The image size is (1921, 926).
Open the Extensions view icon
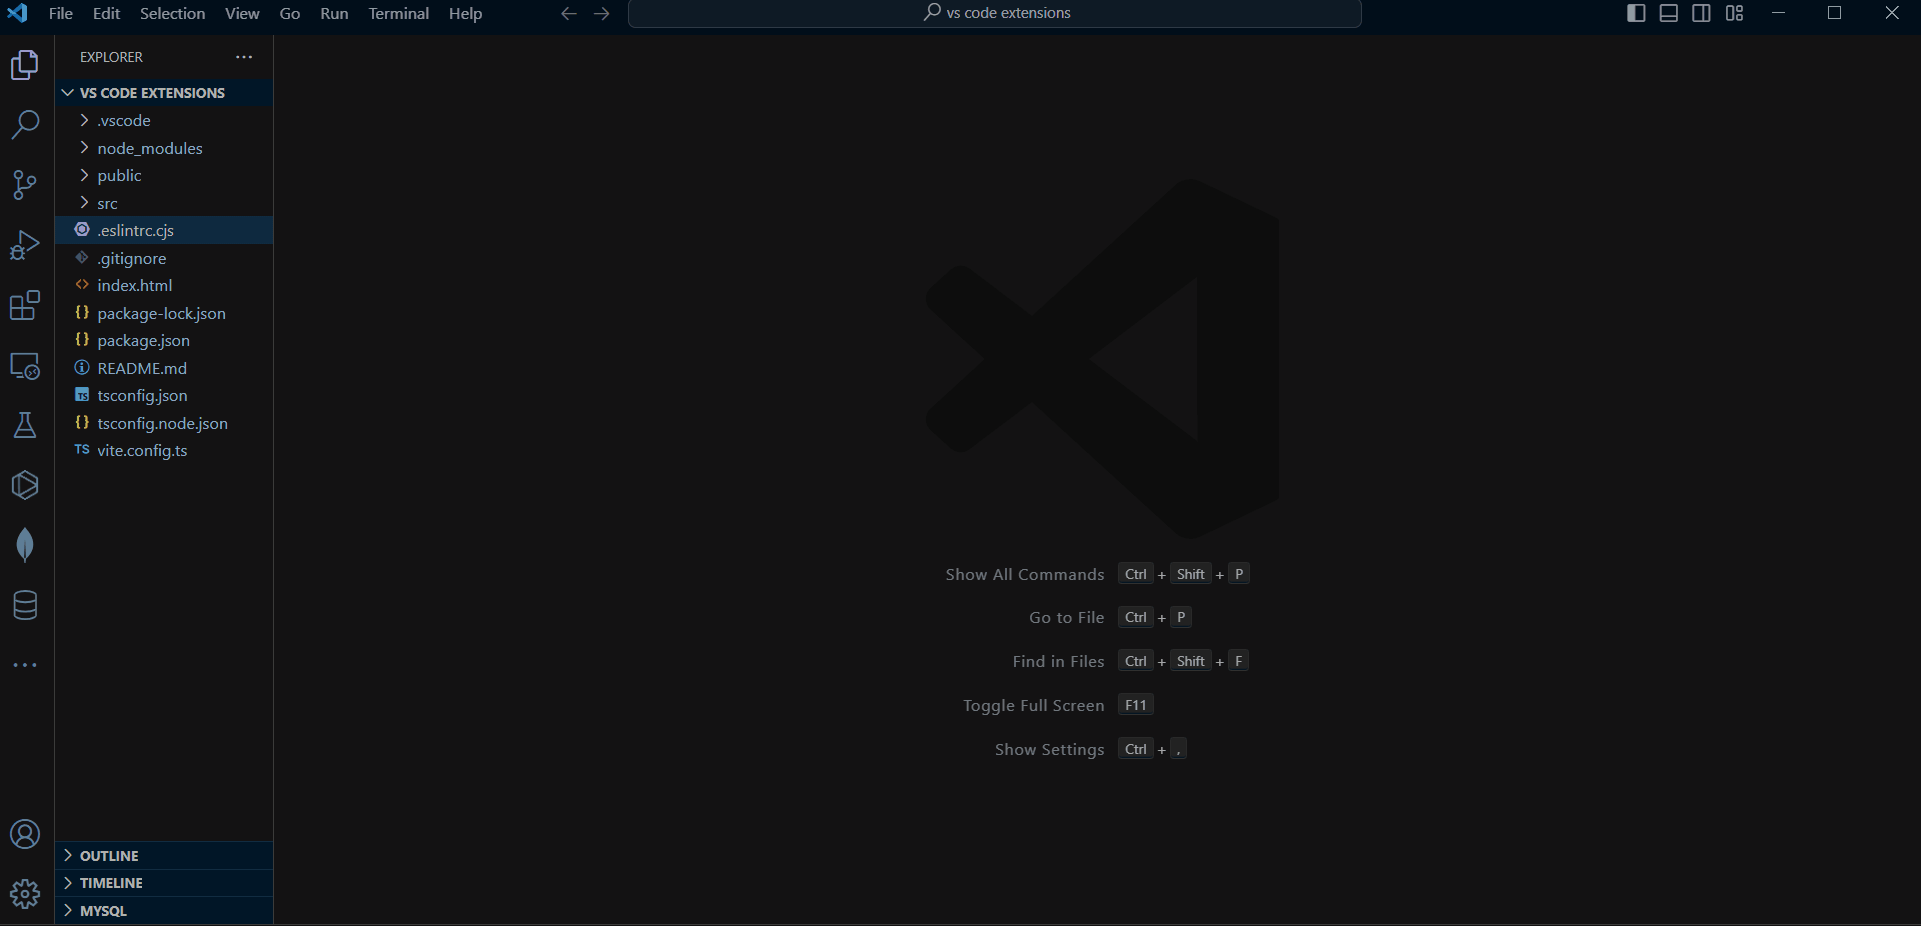tap(25, 305)
